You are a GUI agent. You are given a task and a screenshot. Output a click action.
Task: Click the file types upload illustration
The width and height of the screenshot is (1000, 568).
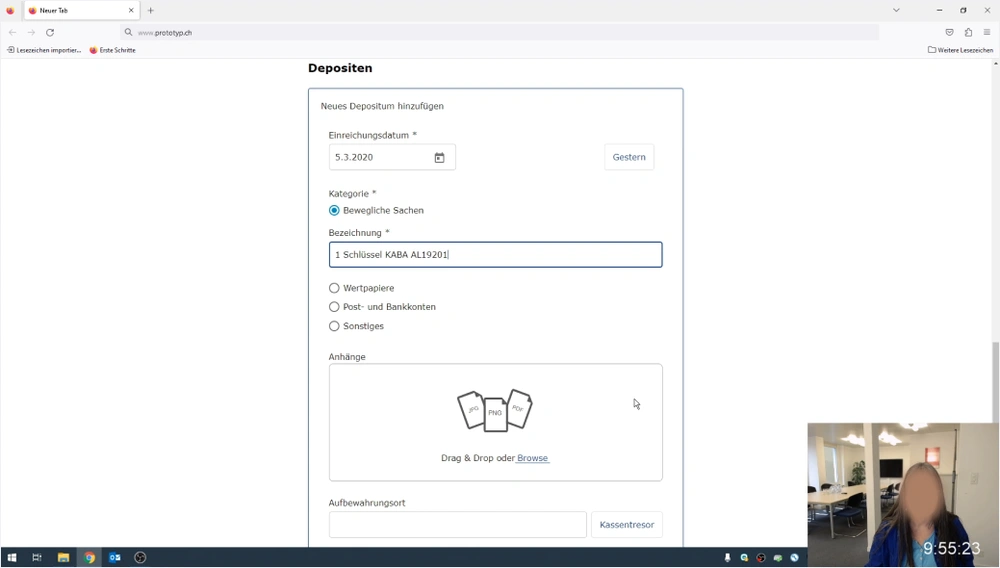[495, 411]
